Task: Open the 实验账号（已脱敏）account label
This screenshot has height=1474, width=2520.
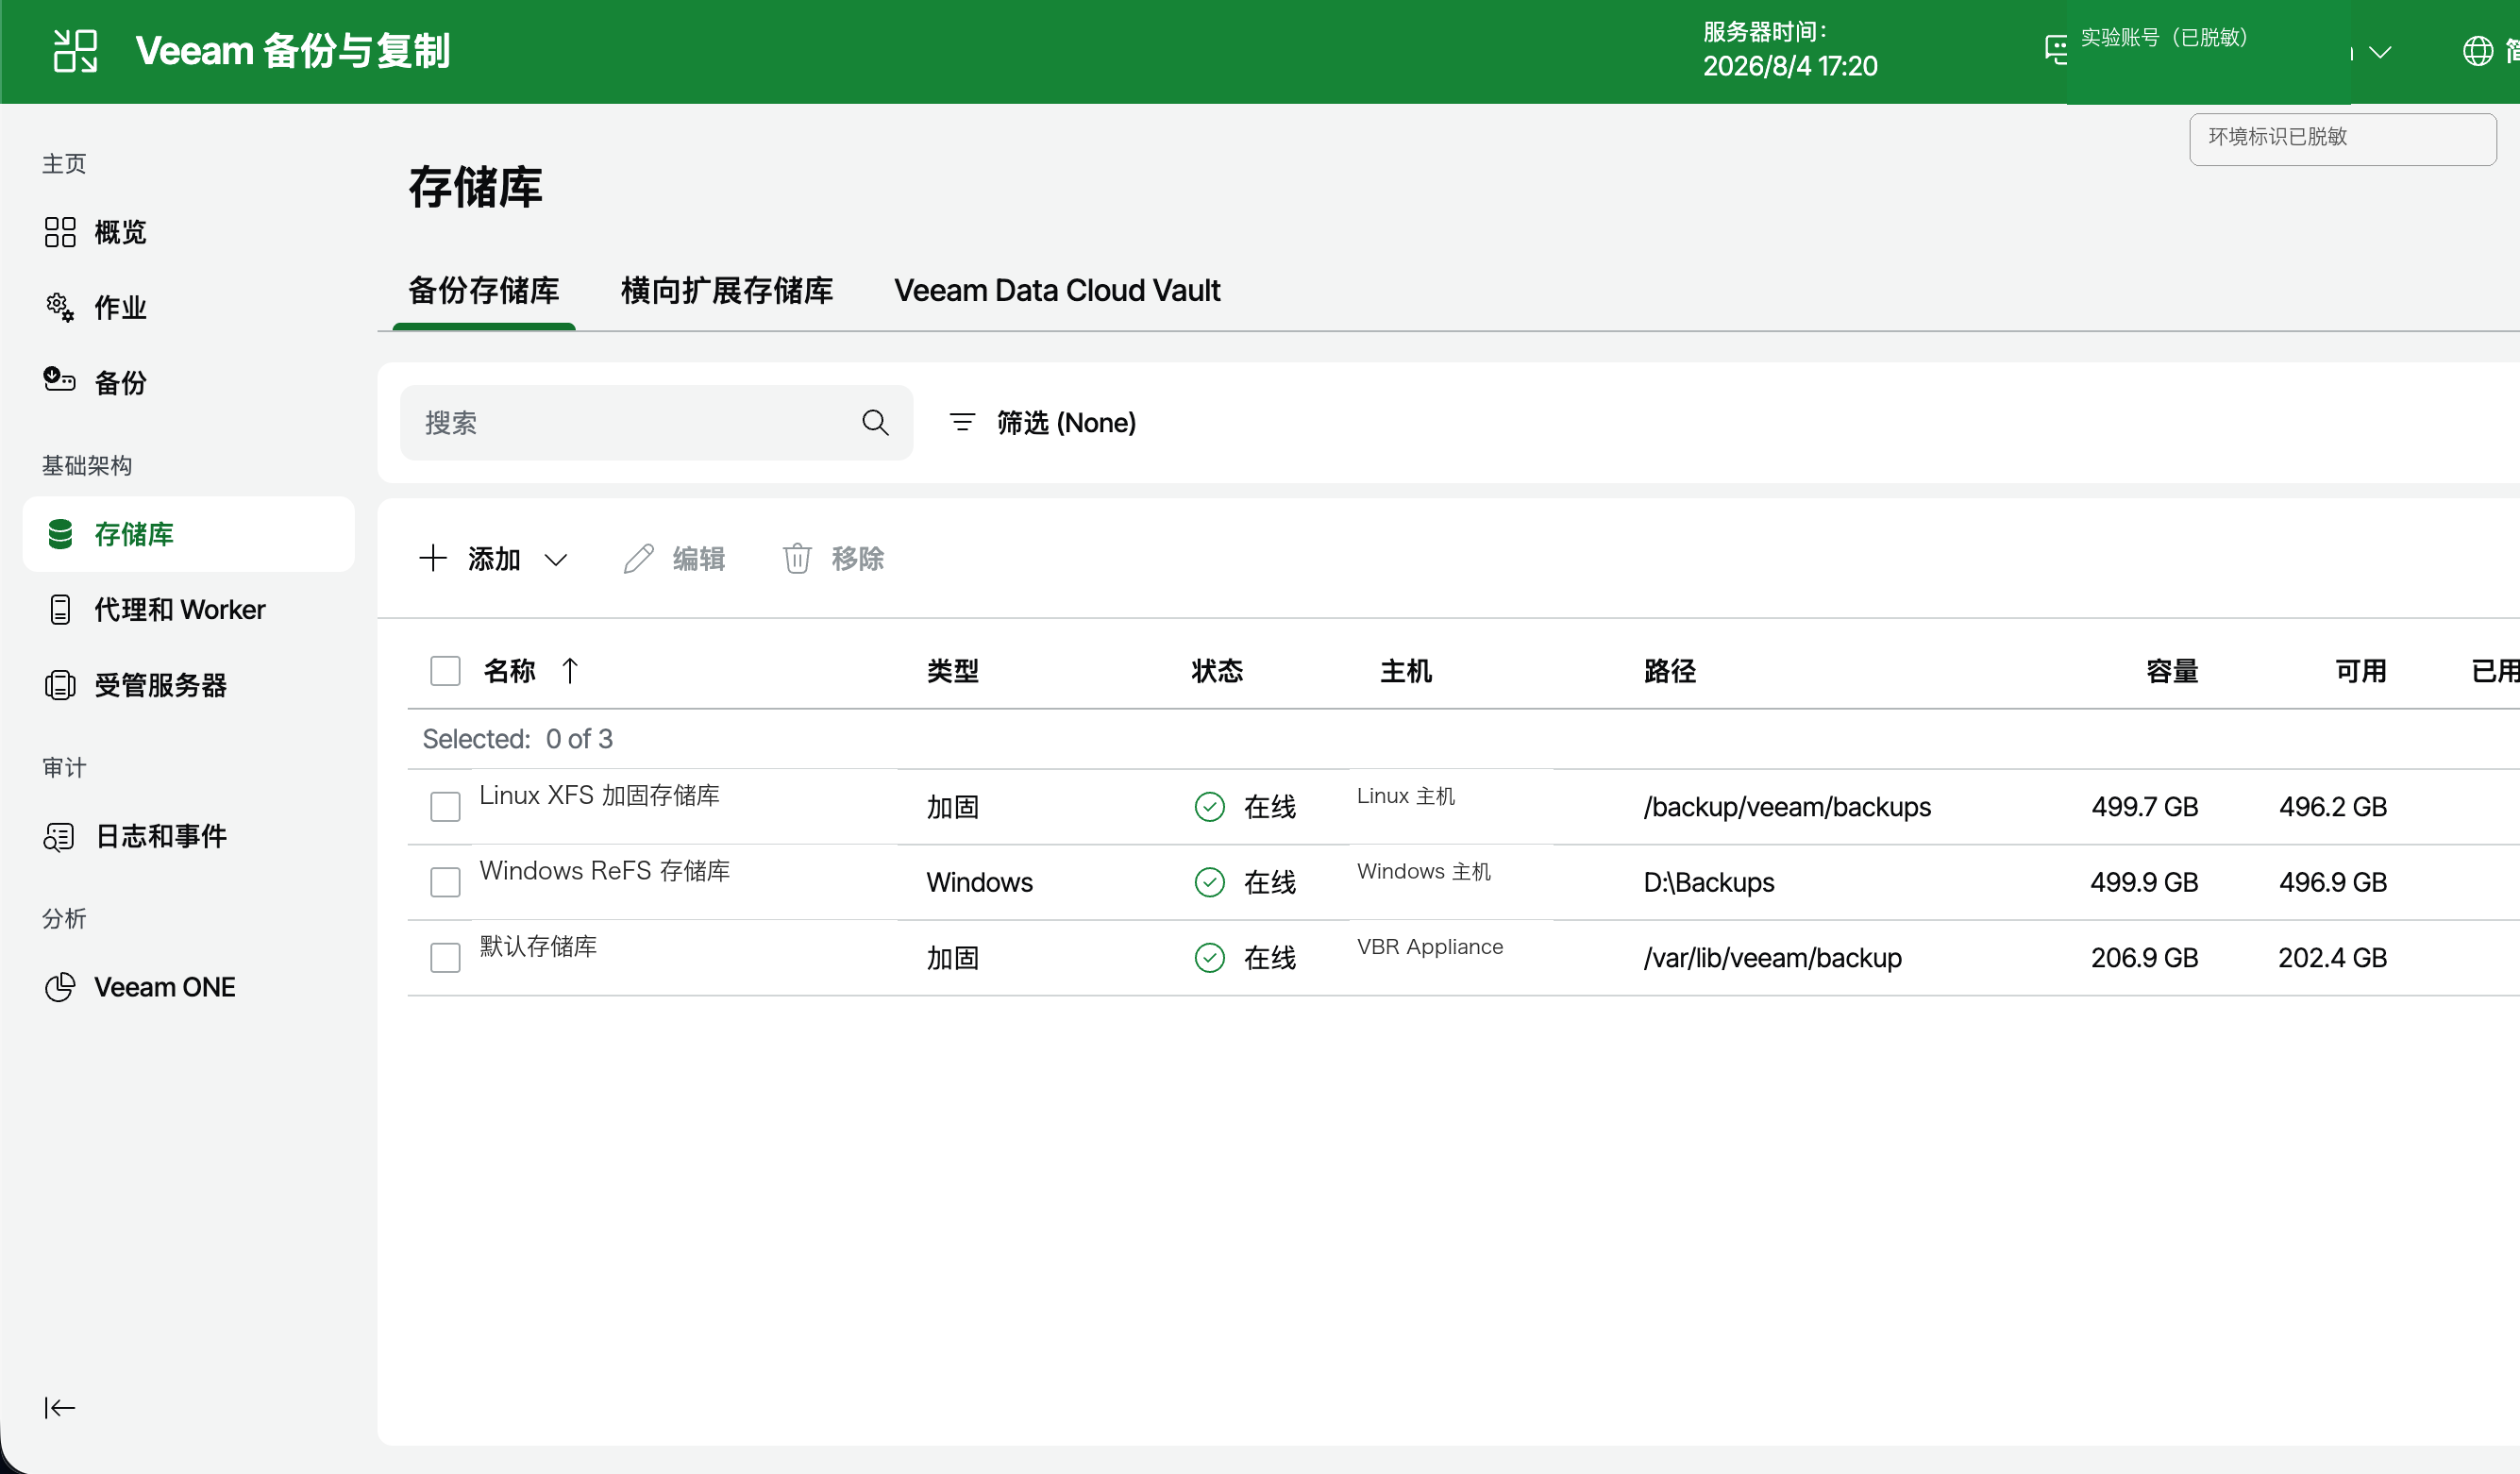Action: [2164, 37]
